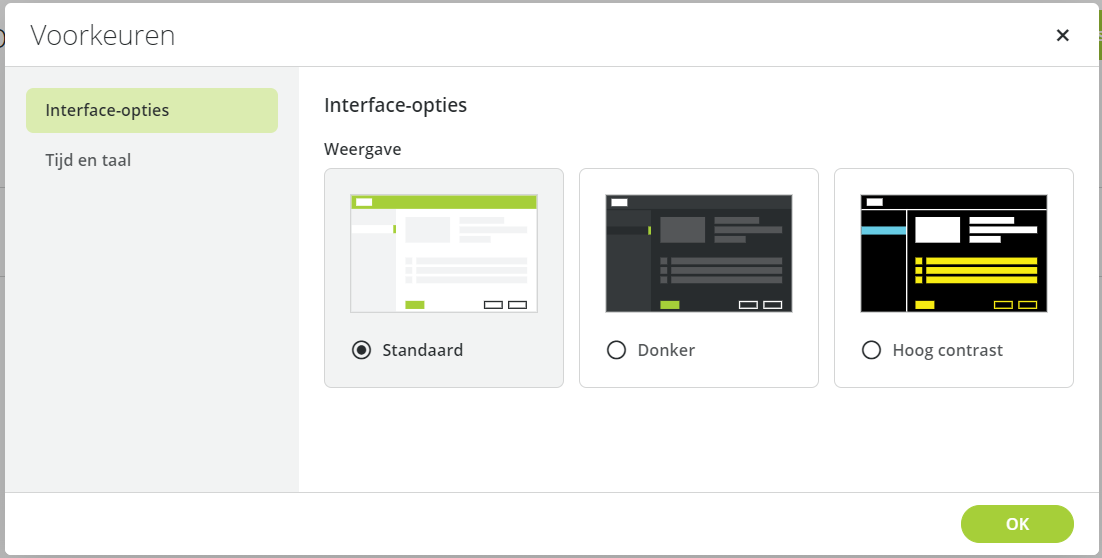Click the 'Donker' text label
This screenshot has height=558, width=1102.
coord(666,350)
